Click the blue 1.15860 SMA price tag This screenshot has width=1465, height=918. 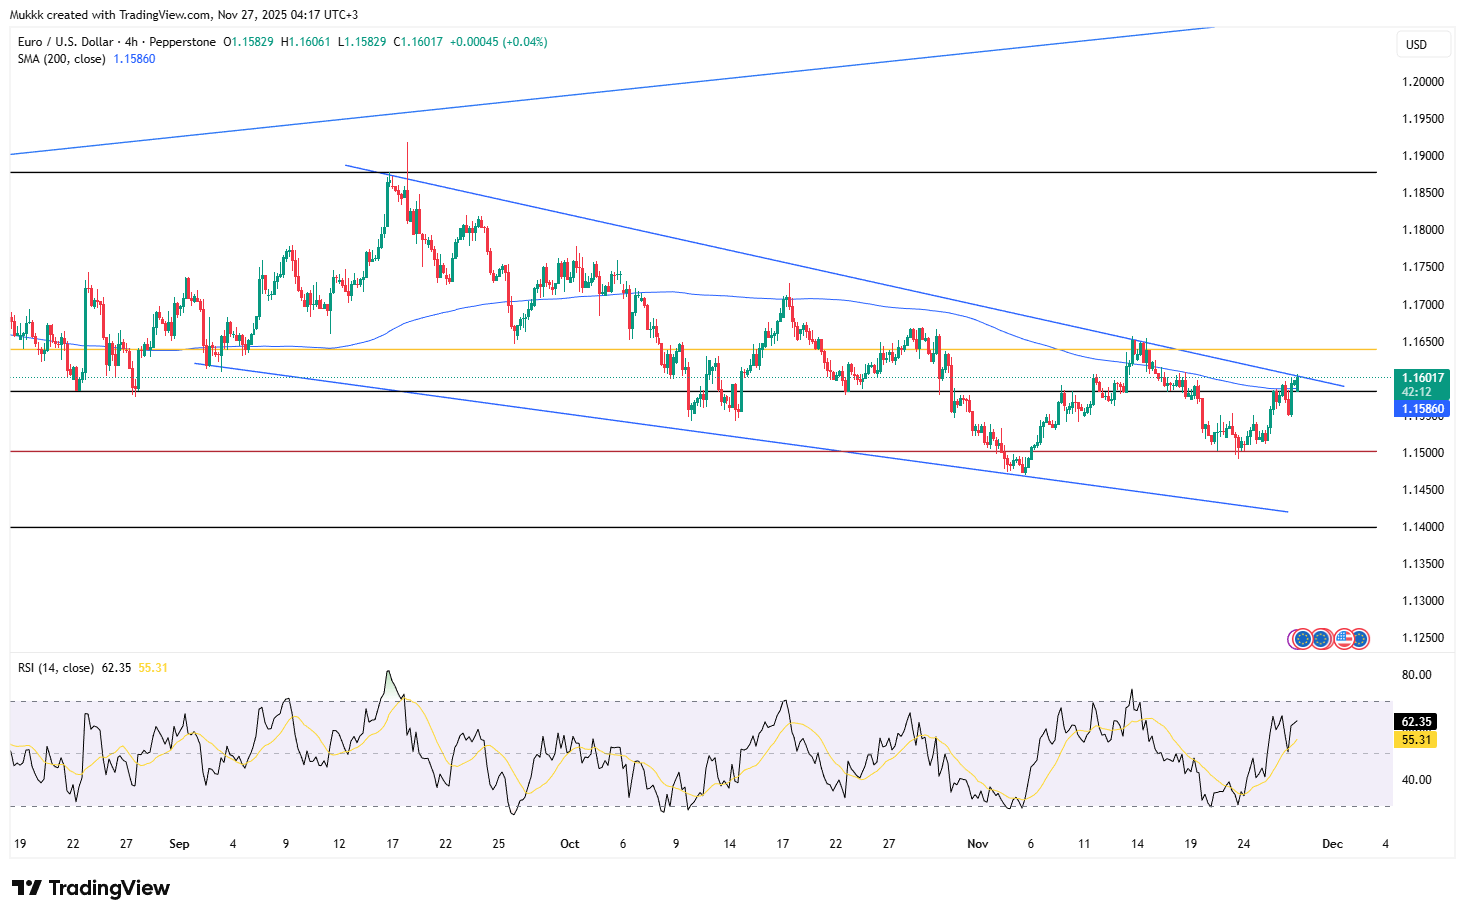click(1422, 409)
